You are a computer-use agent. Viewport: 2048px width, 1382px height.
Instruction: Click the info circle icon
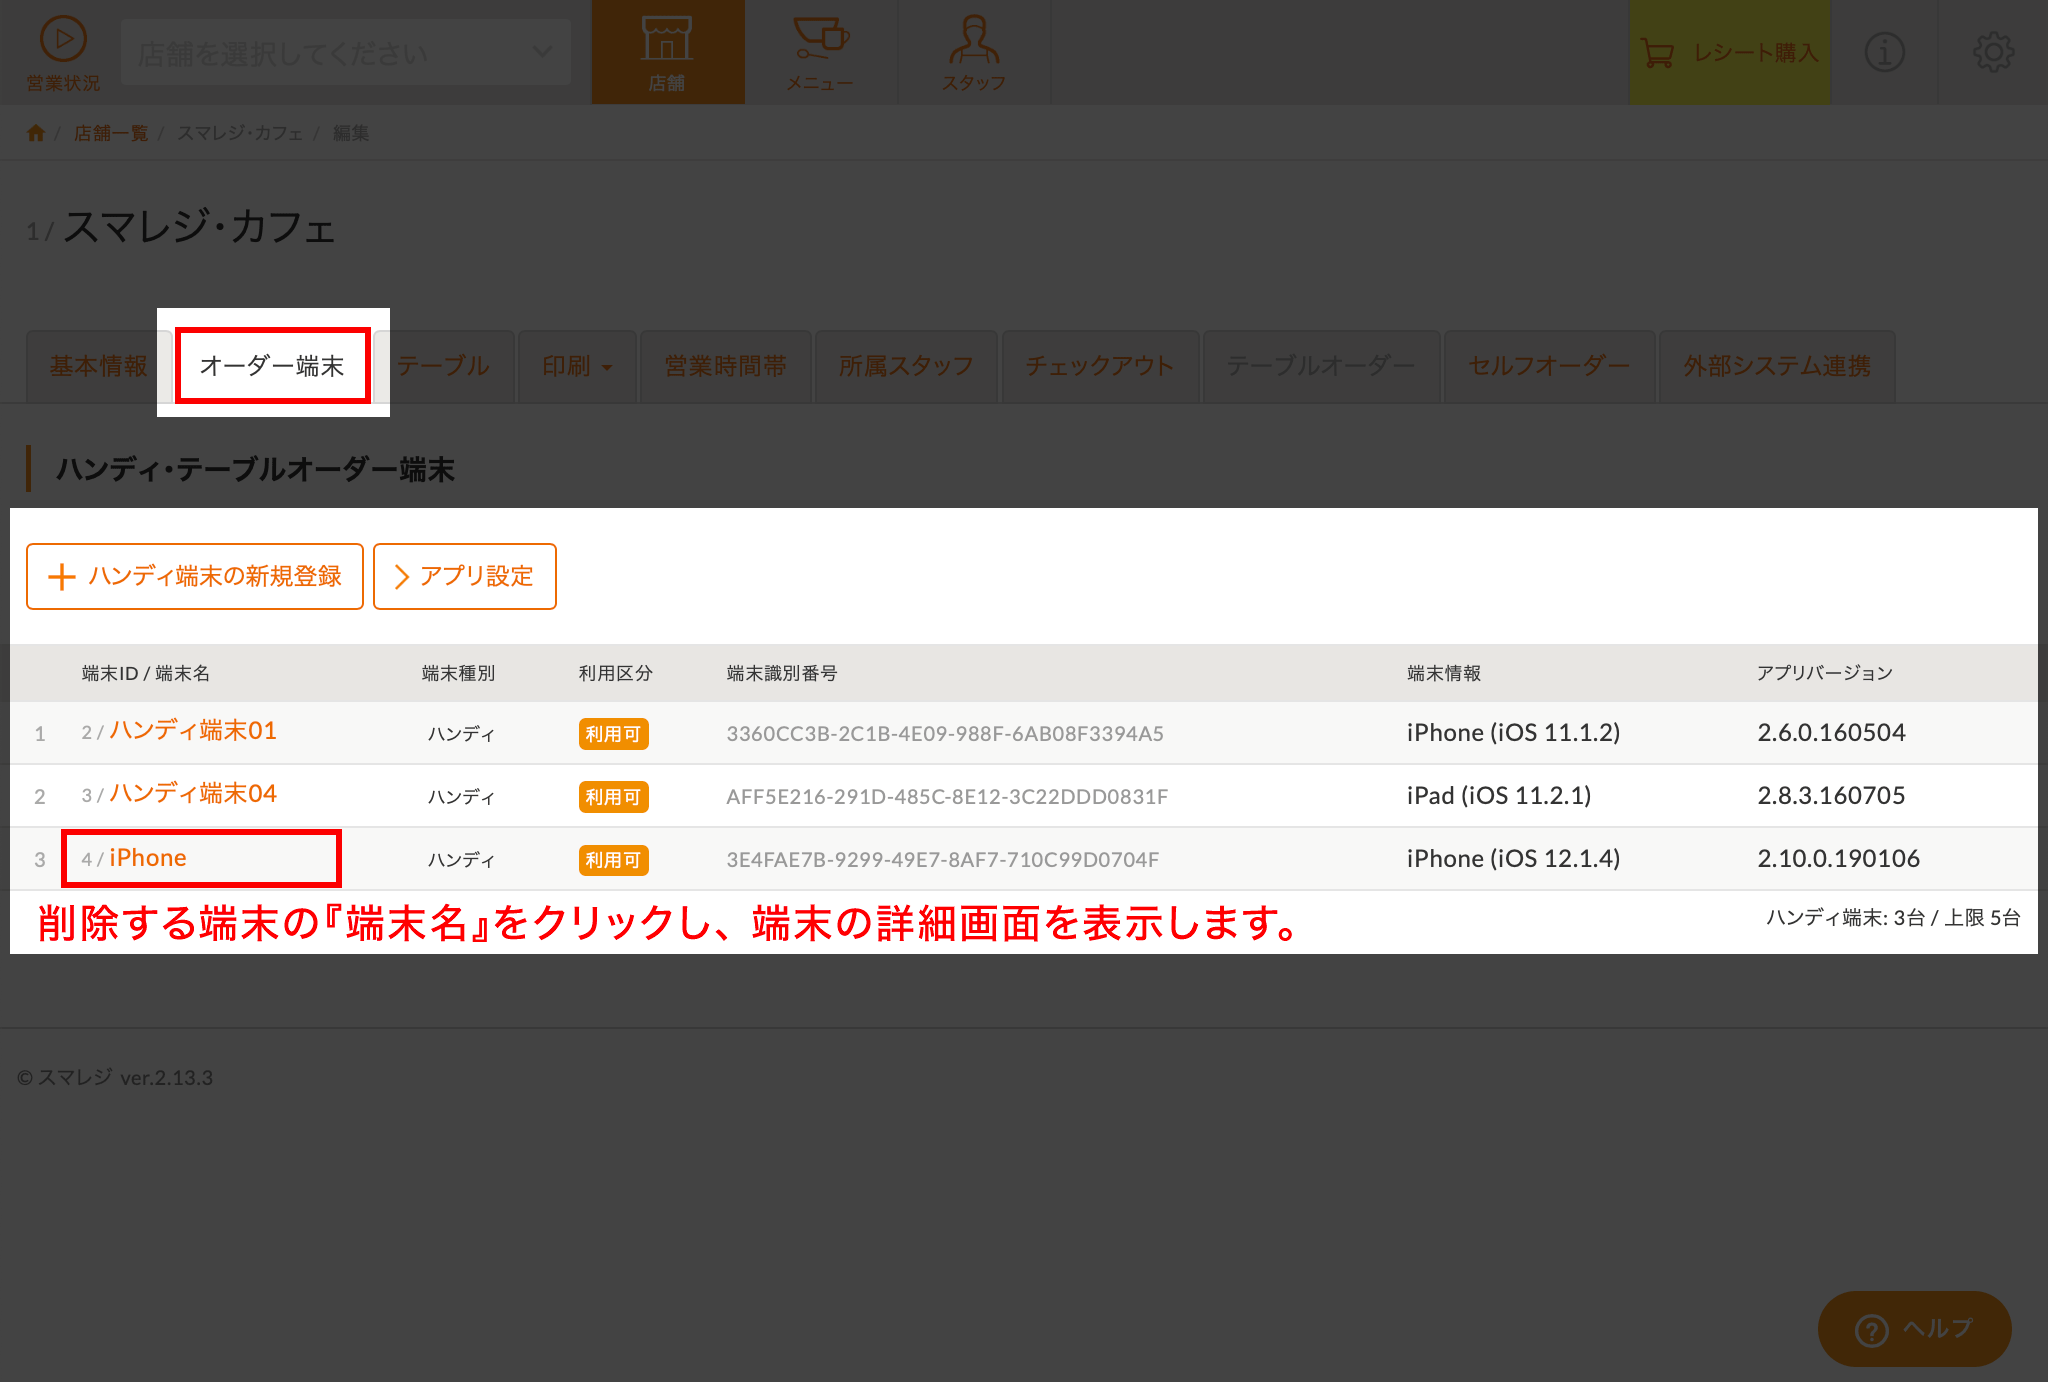(1885, 54)
